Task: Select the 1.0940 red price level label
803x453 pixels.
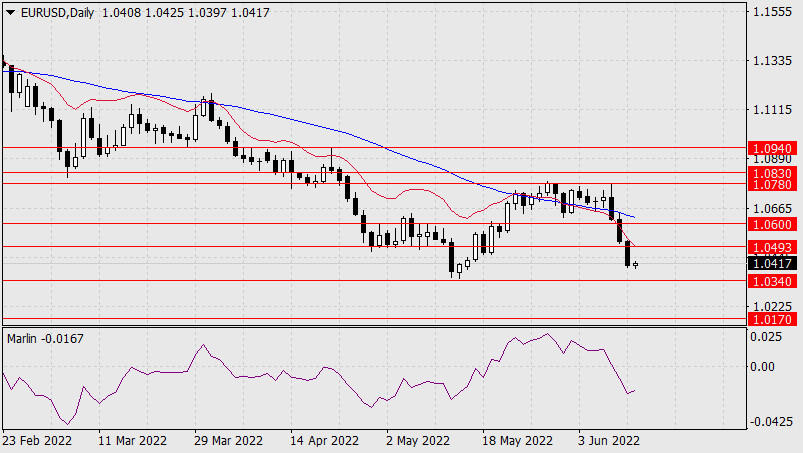Action: tap(773, 148)
